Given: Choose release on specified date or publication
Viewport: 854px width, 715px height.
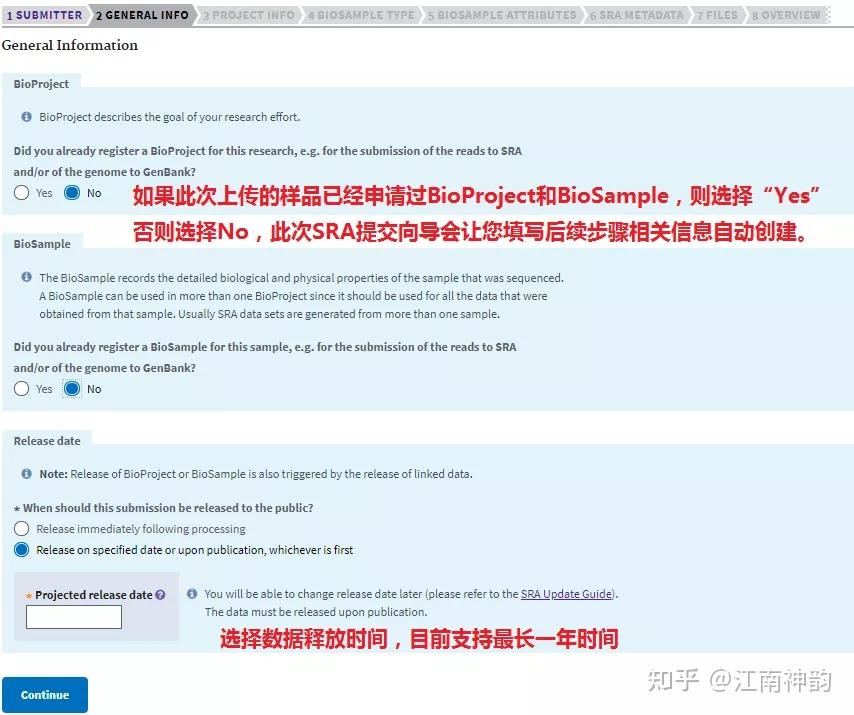Looking at the screenshot, I should [x=21, y=549].
